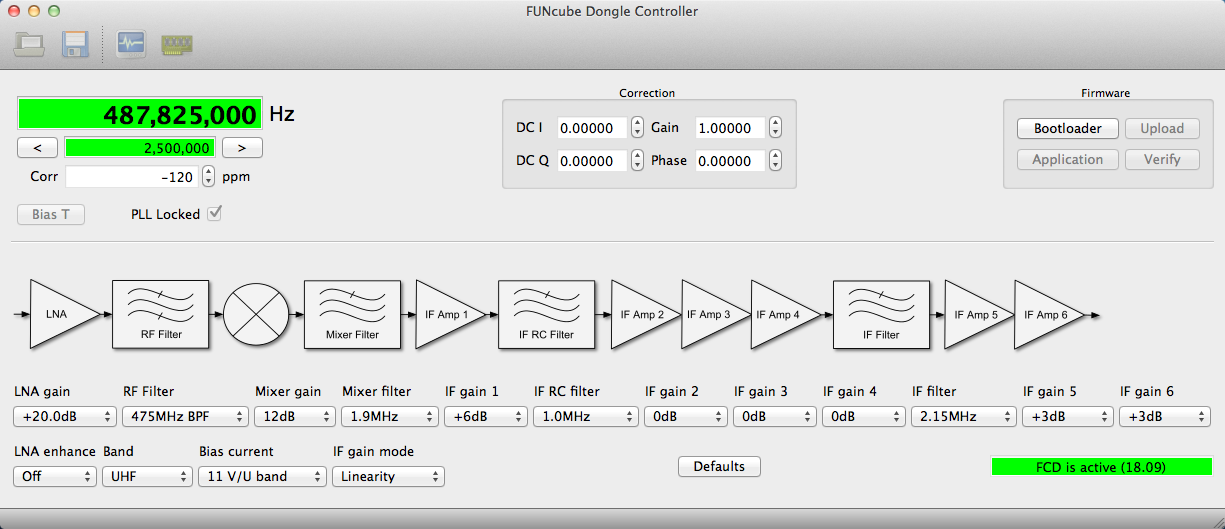1225x529 pixels.
Task: Click the circuit board toolbar icon
Action: pyautogui.click(x=177, y=44)
